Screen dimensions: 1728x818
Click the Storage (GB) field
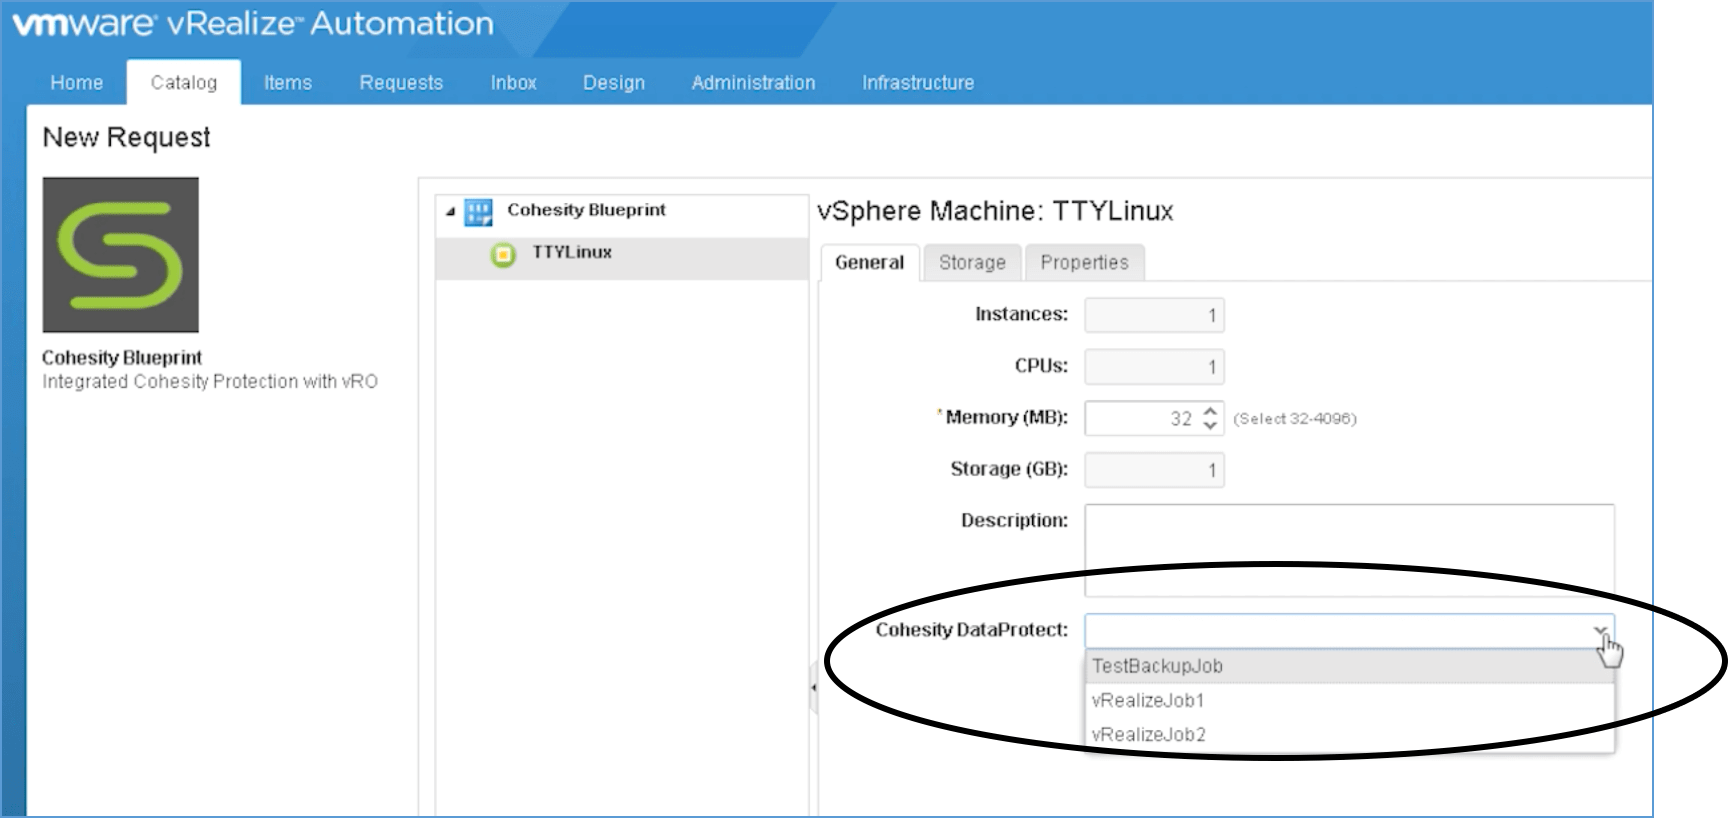point(1154,470)
